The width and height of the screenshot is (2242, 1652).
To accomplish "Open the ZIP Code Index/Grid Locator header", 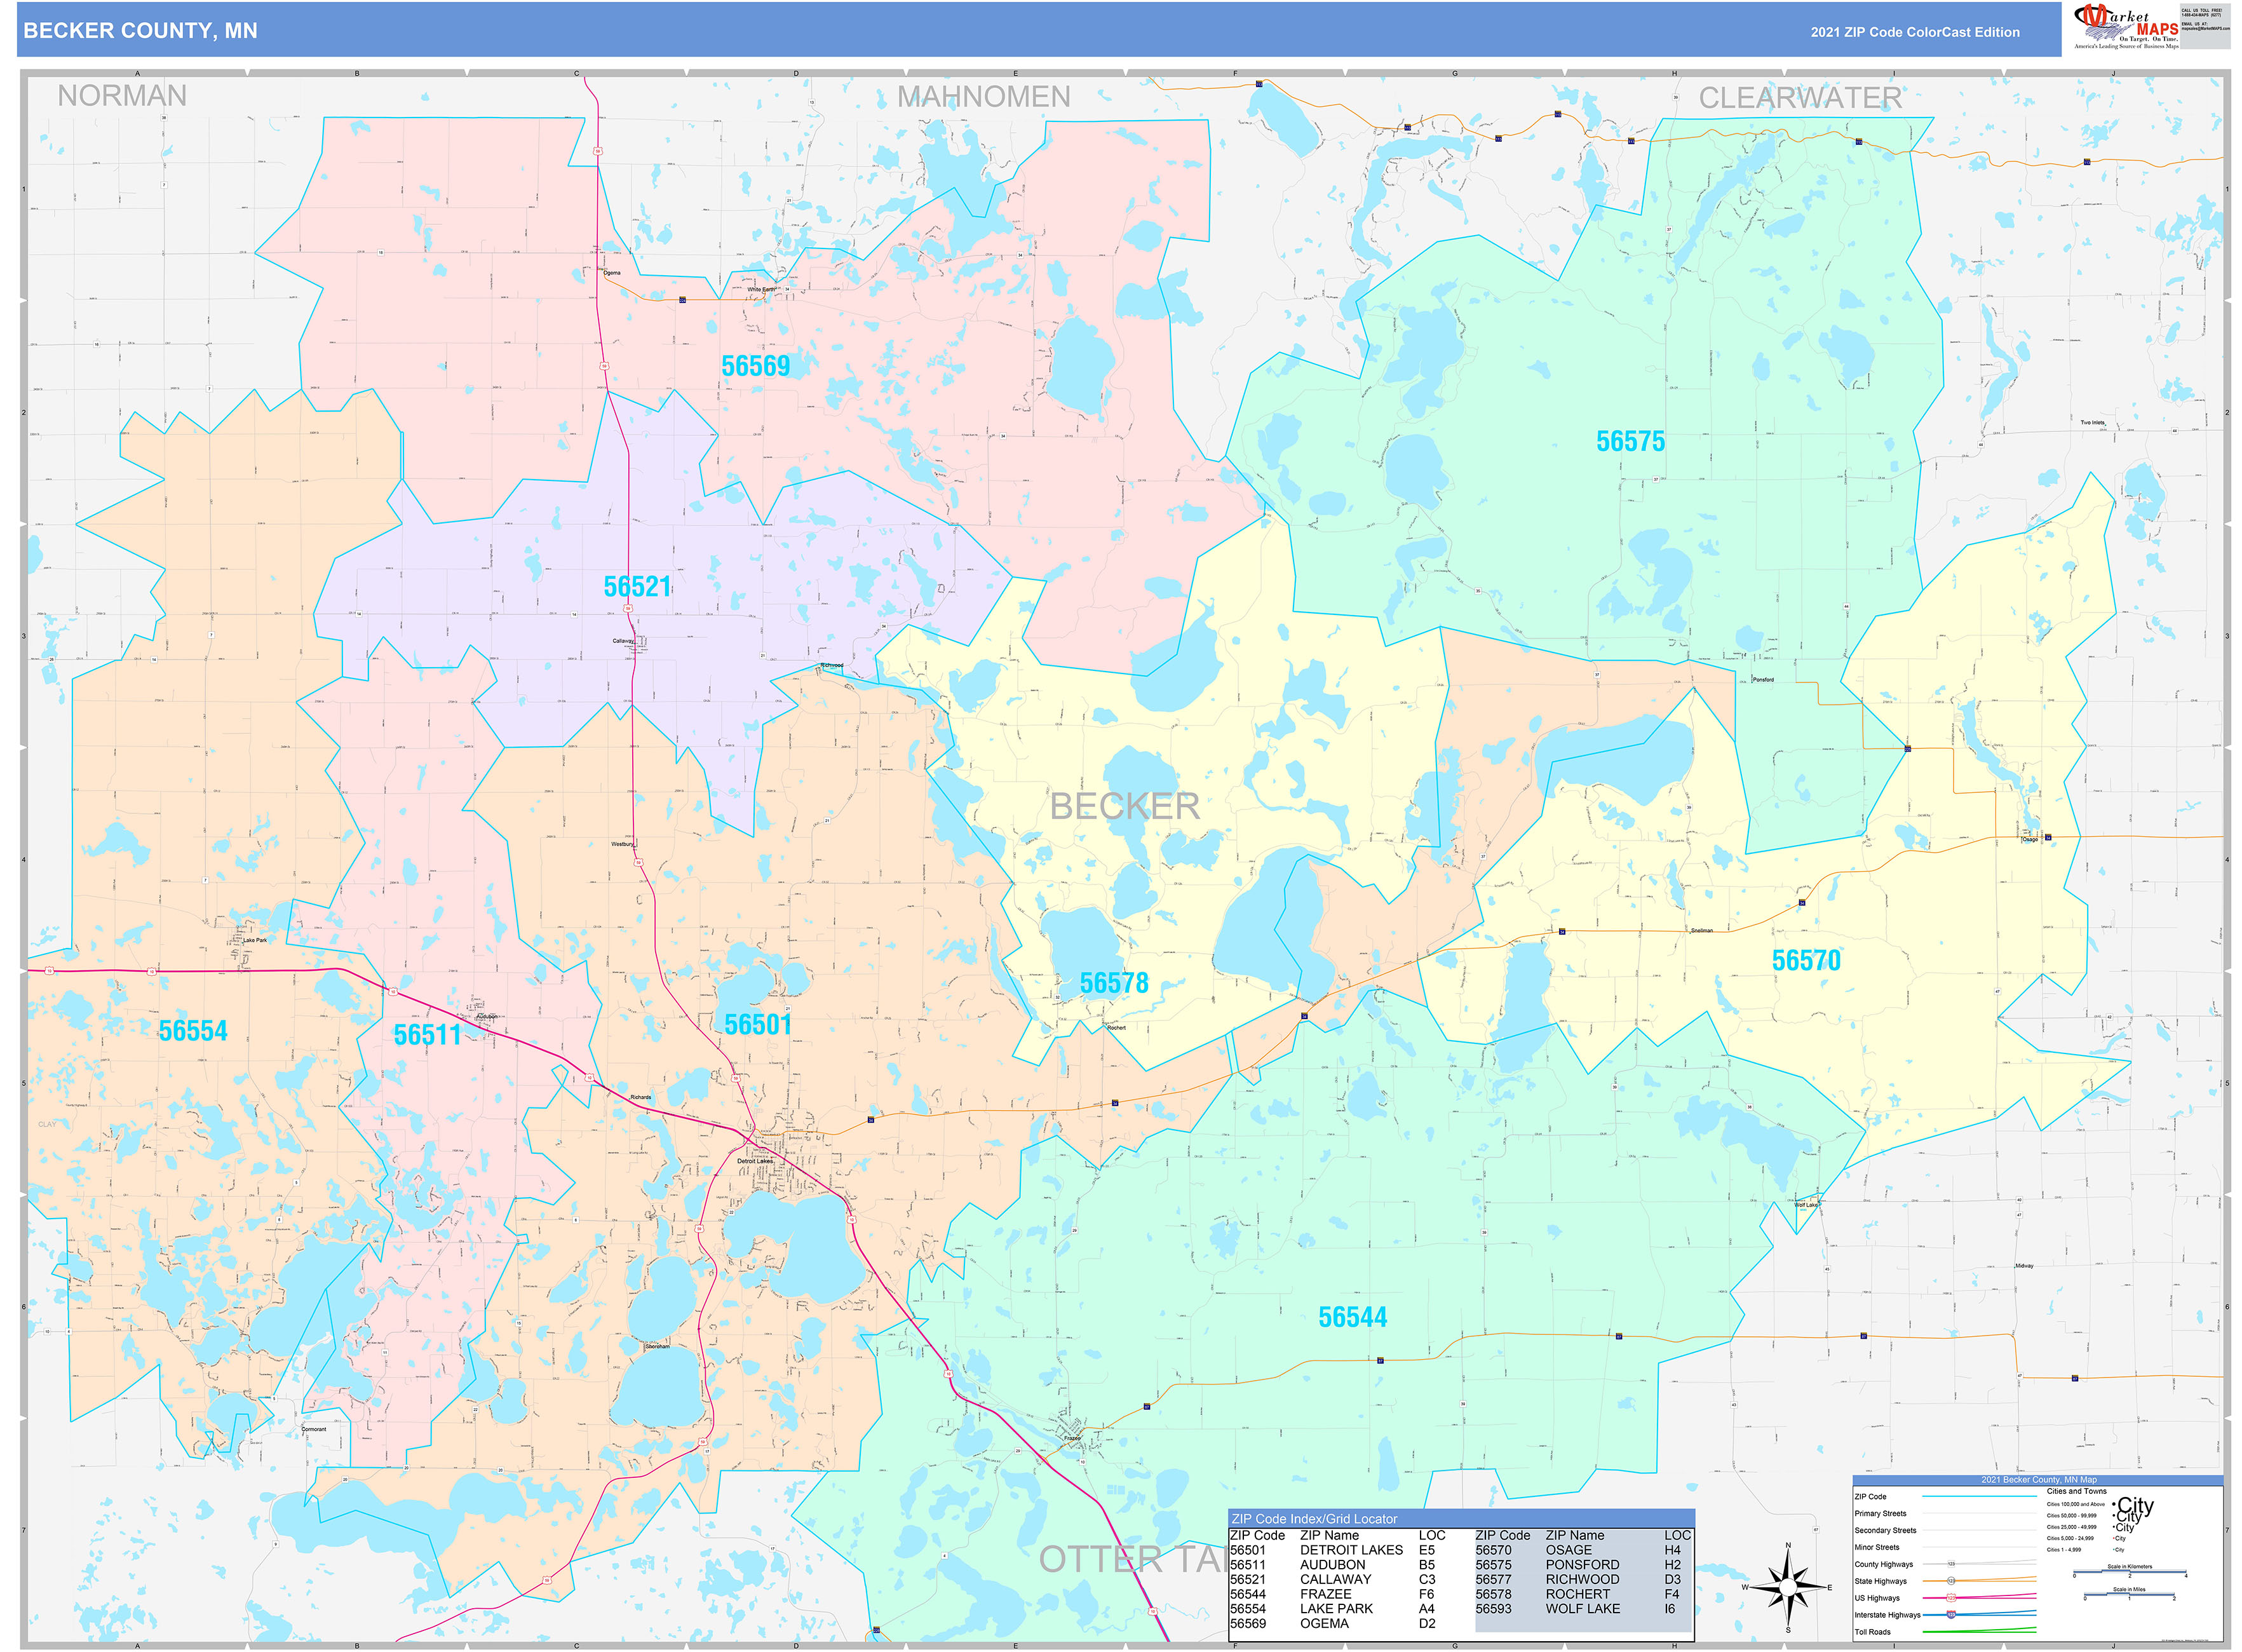I will coord(1314,1519).
